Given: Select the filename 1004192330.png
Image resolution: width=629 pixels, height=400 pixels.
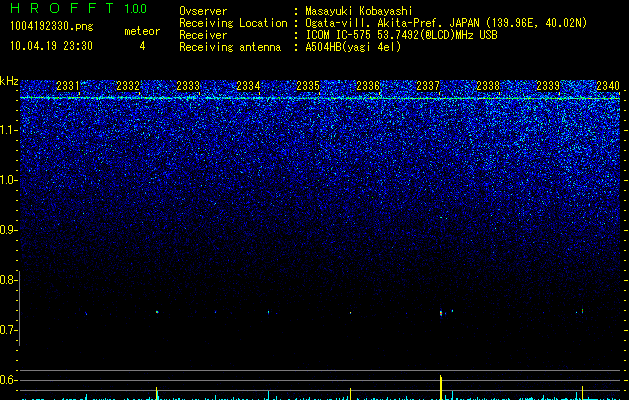Looking at the screenshot, I should point(52,27).
